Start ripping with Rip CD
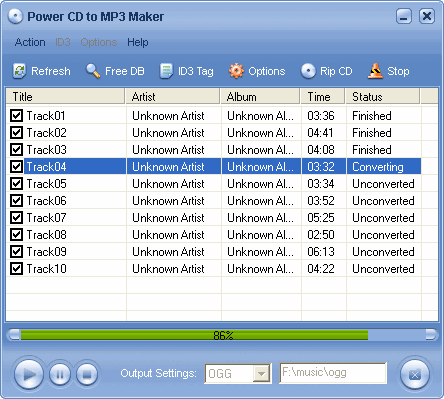This screenshot has height=399, width=444. click(326, 71)
